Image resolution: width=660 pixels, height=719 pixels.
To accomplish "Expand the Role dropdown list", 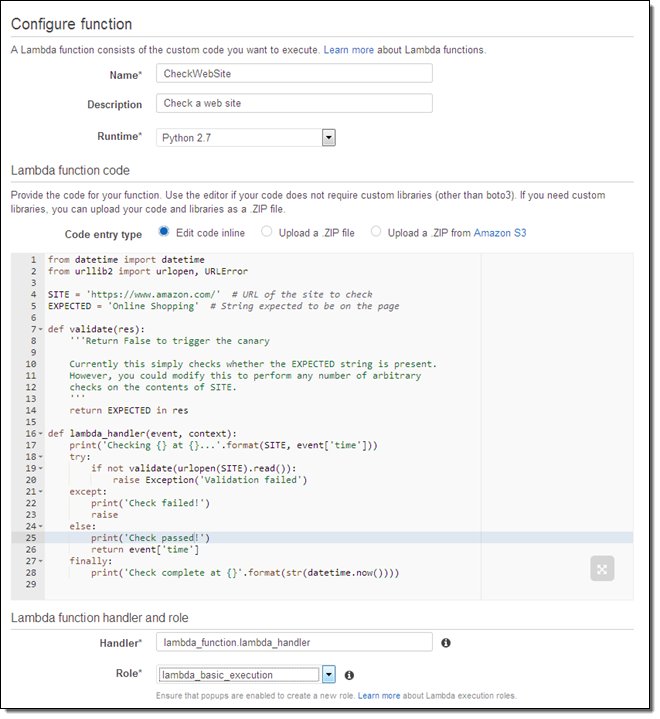I will pyautogui.click(x=329, y=675).
